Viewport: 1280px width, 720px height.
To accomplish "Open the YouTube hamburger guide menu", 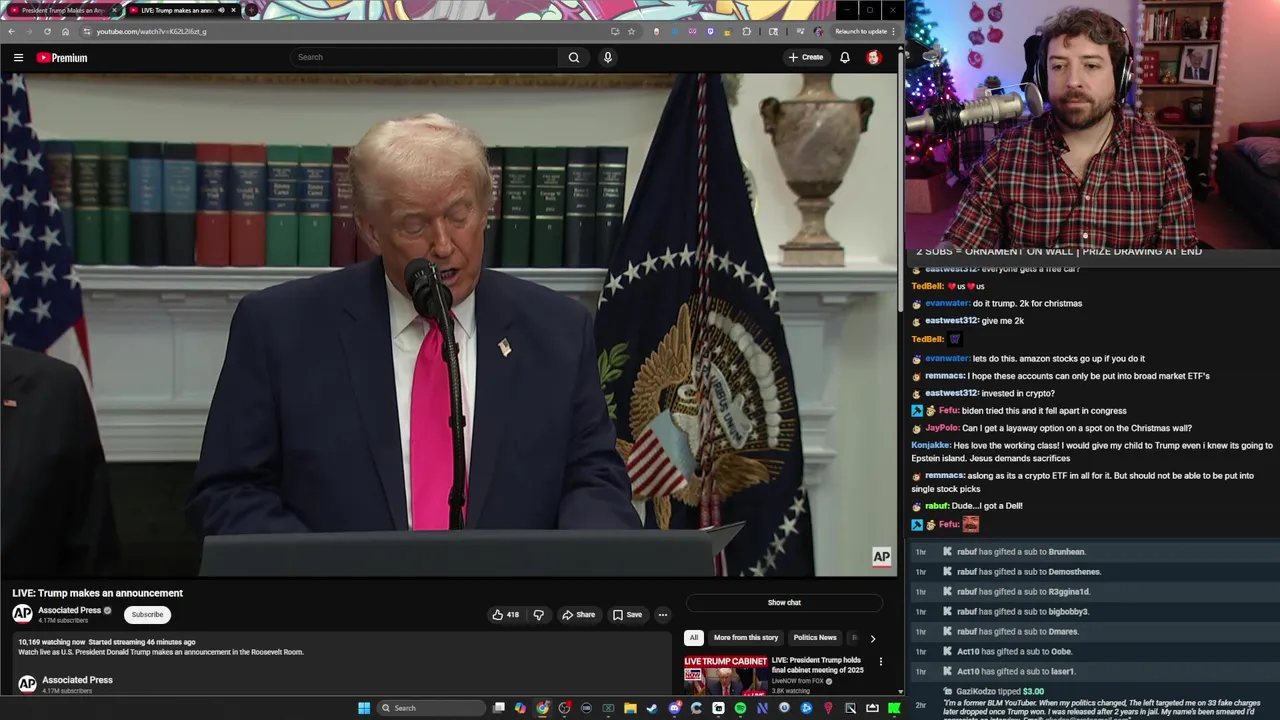I will point(18,58).
